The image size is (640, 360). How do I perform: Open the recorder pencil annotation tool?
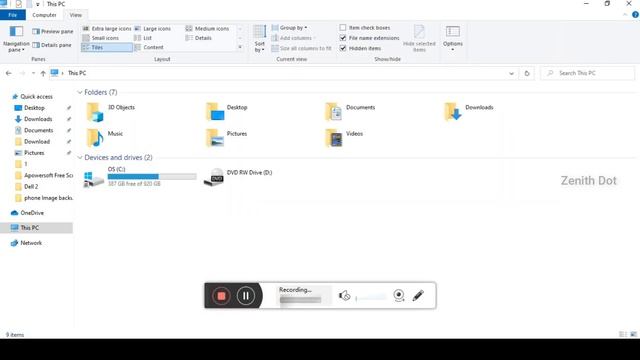click(418, 295)
